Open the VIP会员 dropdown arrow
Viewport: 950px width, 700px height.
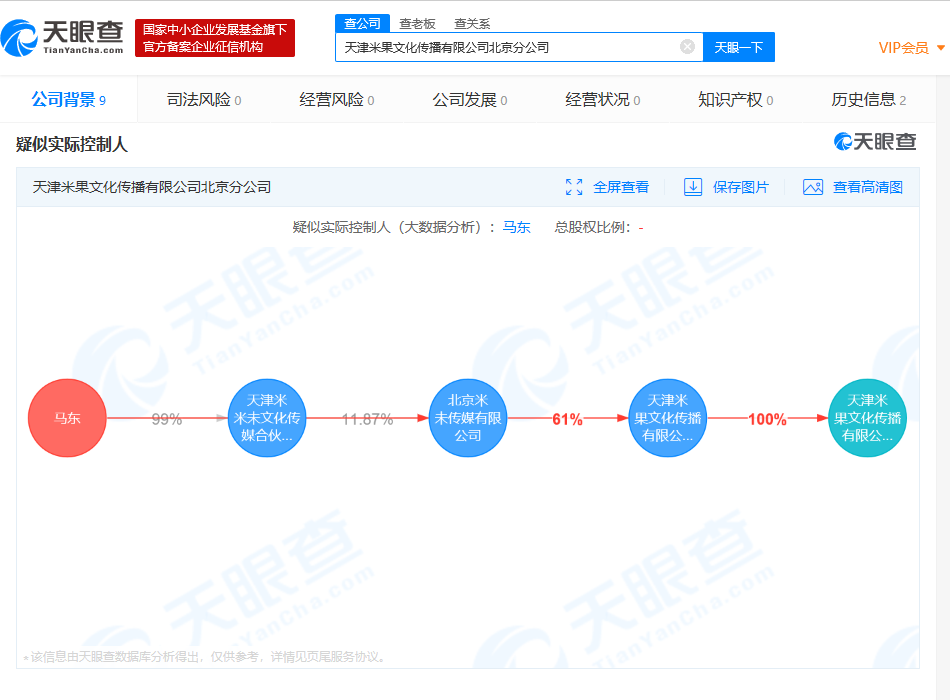click(x=940, y=48)
